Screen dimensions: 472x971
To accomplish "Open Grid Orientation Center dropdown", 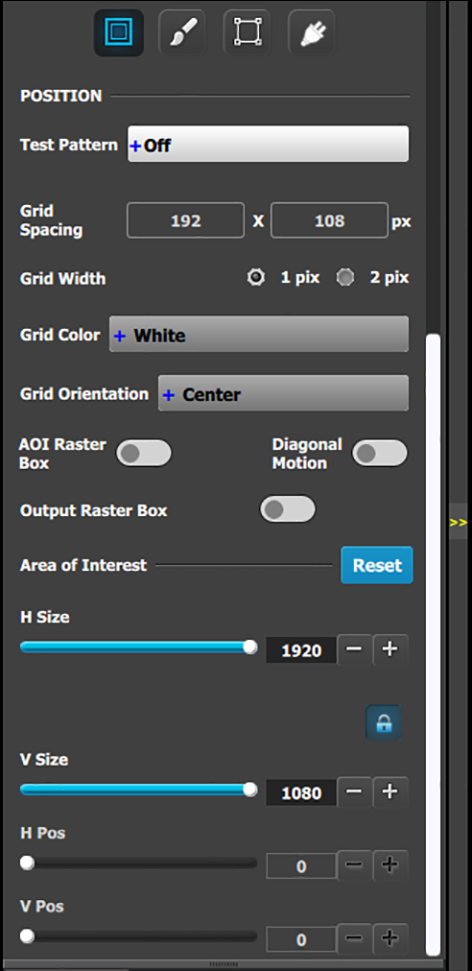I will click(283, 393).
